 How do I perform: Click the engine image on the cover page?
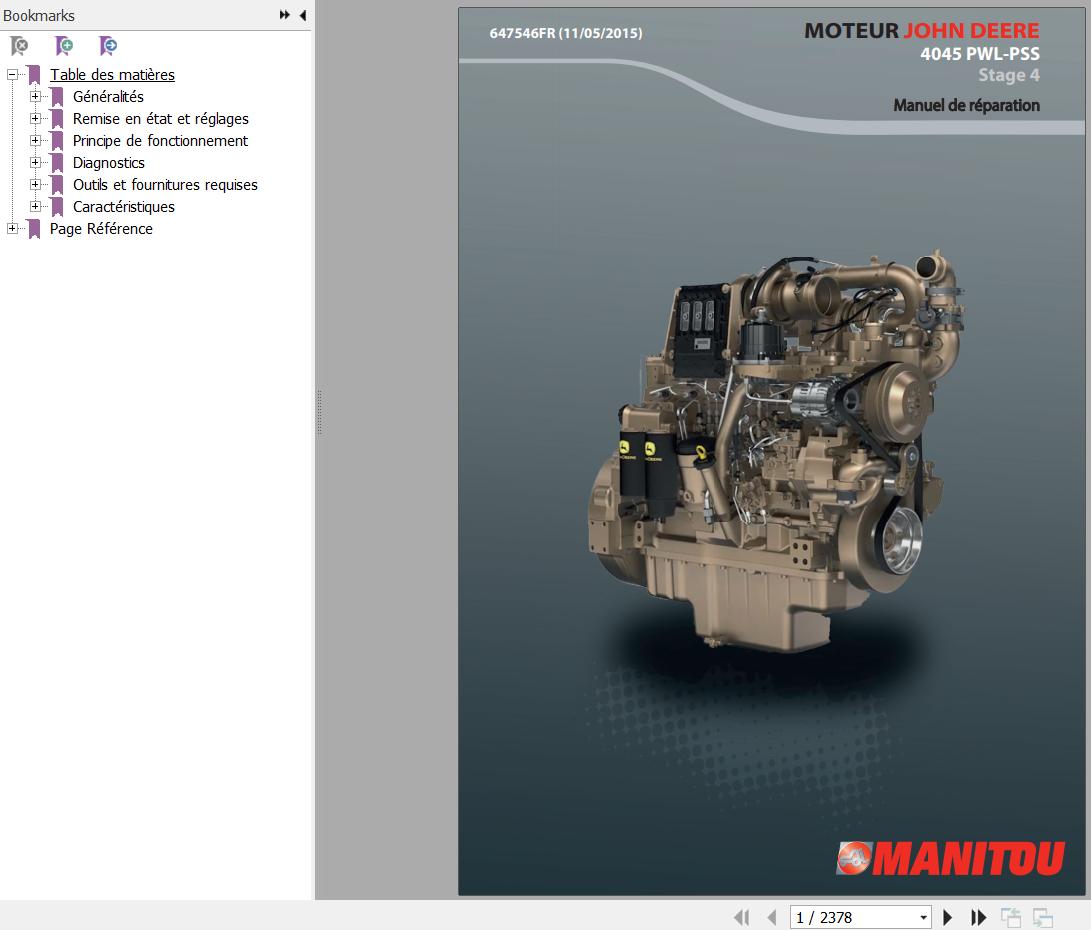[x=775, y=451]
